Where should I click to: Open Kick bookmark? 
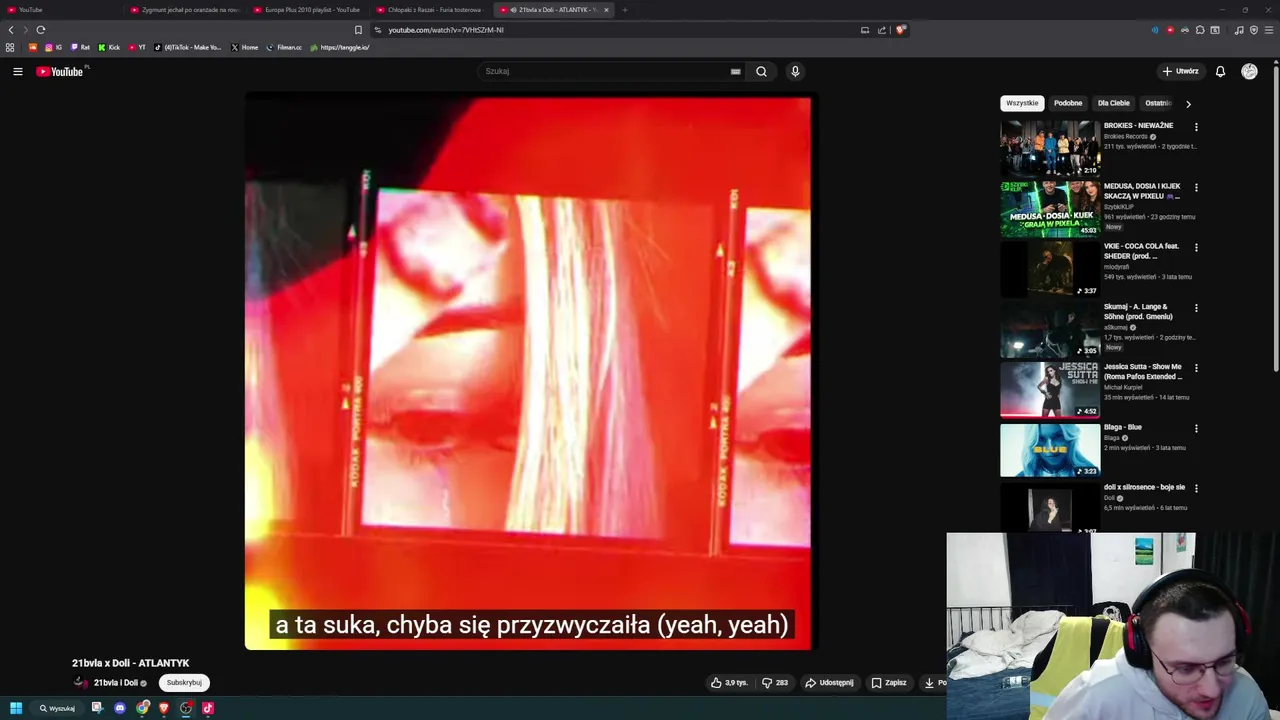tap(109, 47)
